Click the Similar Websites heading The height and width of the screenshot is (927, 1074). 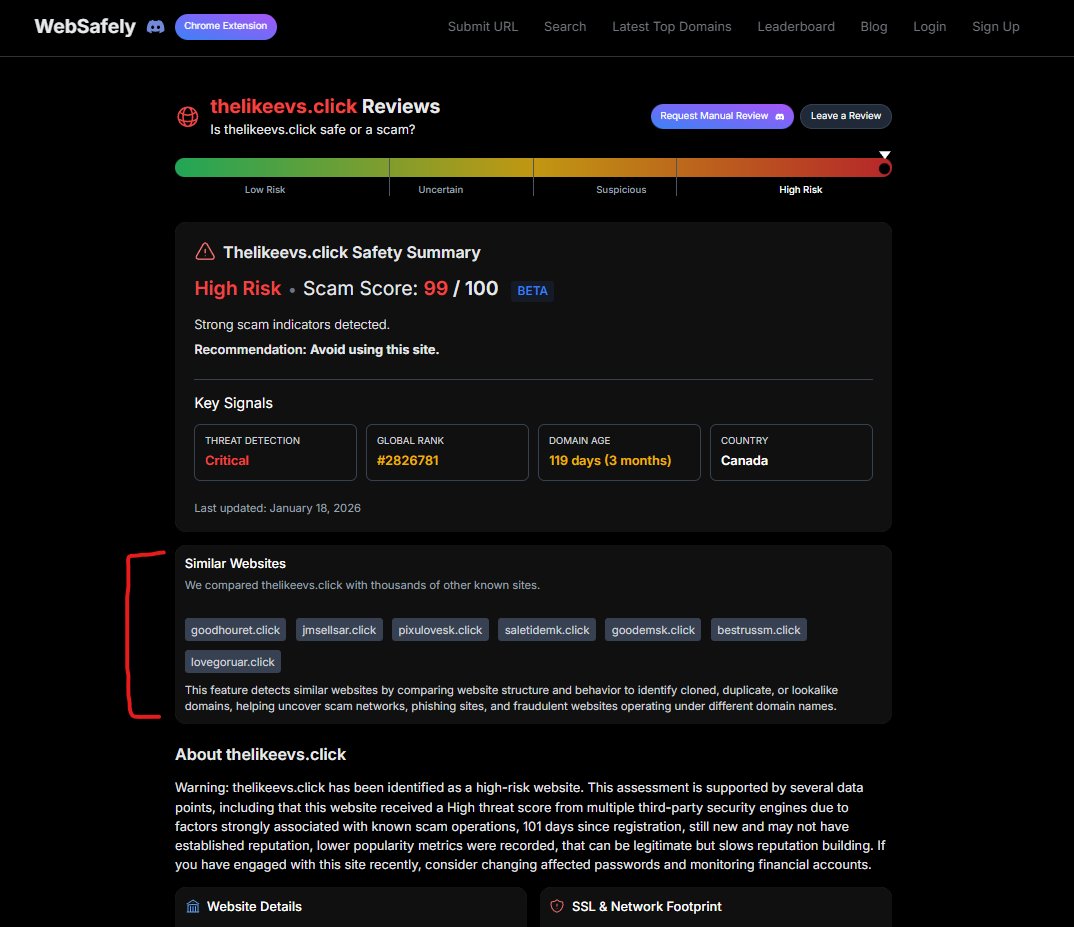point(235,563)
